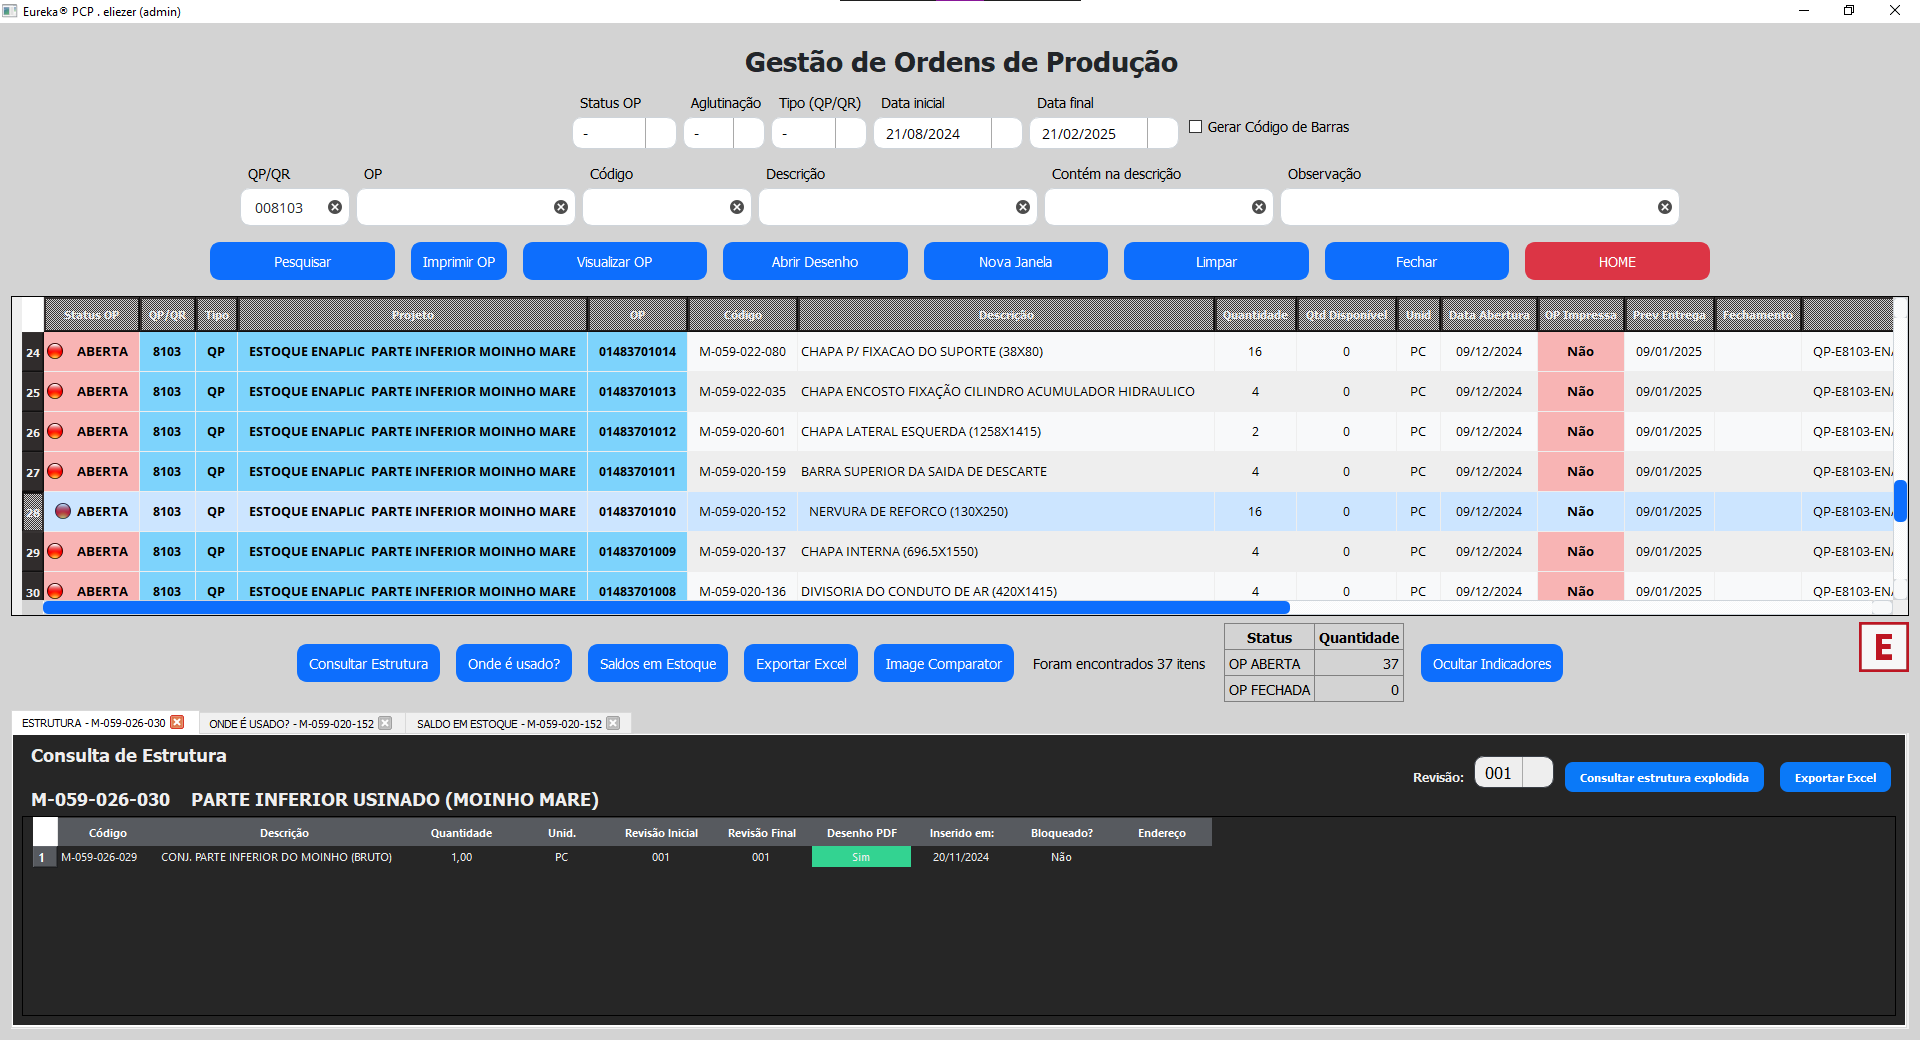1920x1040 pixels.
Task: Click the green Sim Desenho PDF cell
Action: (861, 857)
